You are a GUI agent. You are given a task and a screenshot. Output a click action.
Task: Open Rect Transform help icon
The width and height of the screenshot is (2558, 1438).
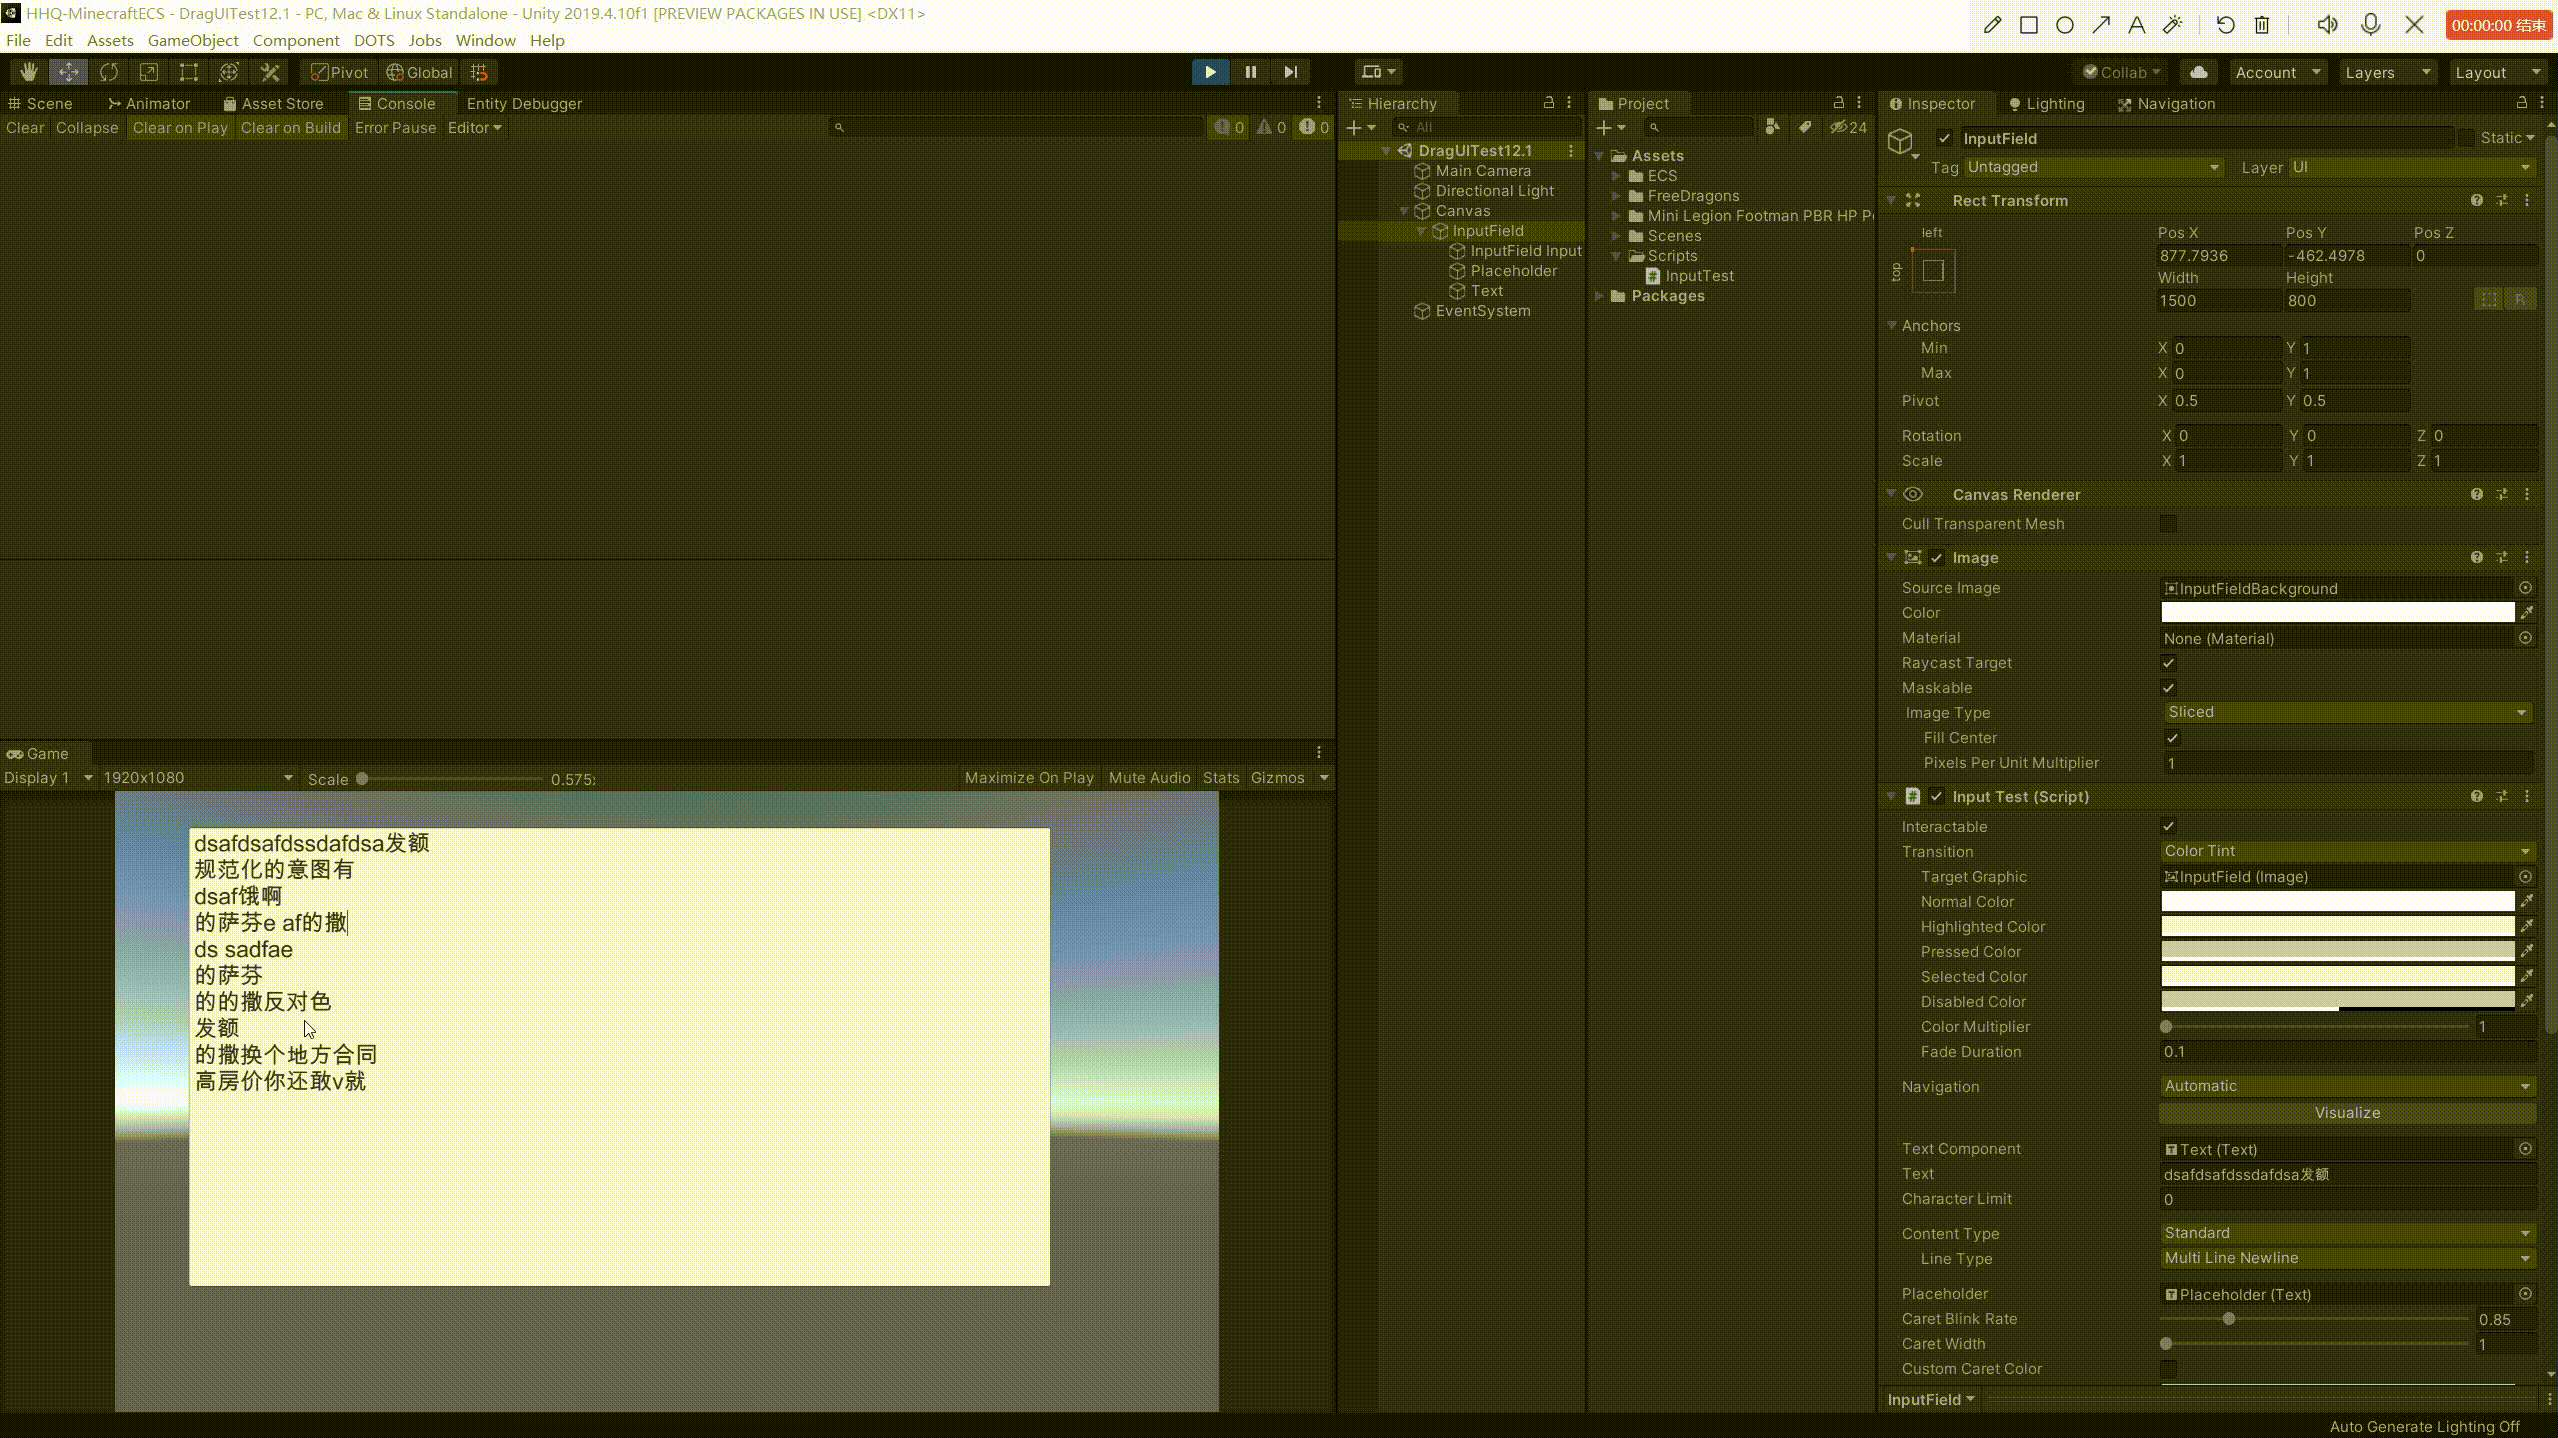[x=2476, y=200]
